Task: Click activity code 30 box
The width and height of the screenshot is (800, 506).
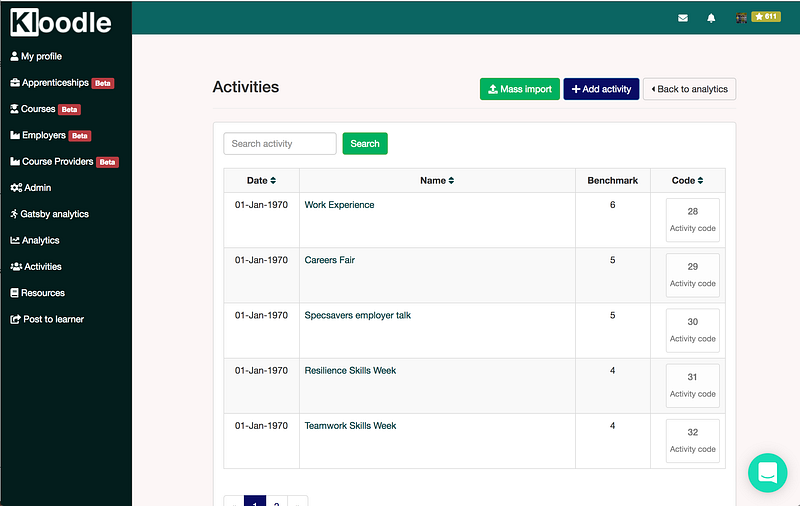Action: (692, 330)
